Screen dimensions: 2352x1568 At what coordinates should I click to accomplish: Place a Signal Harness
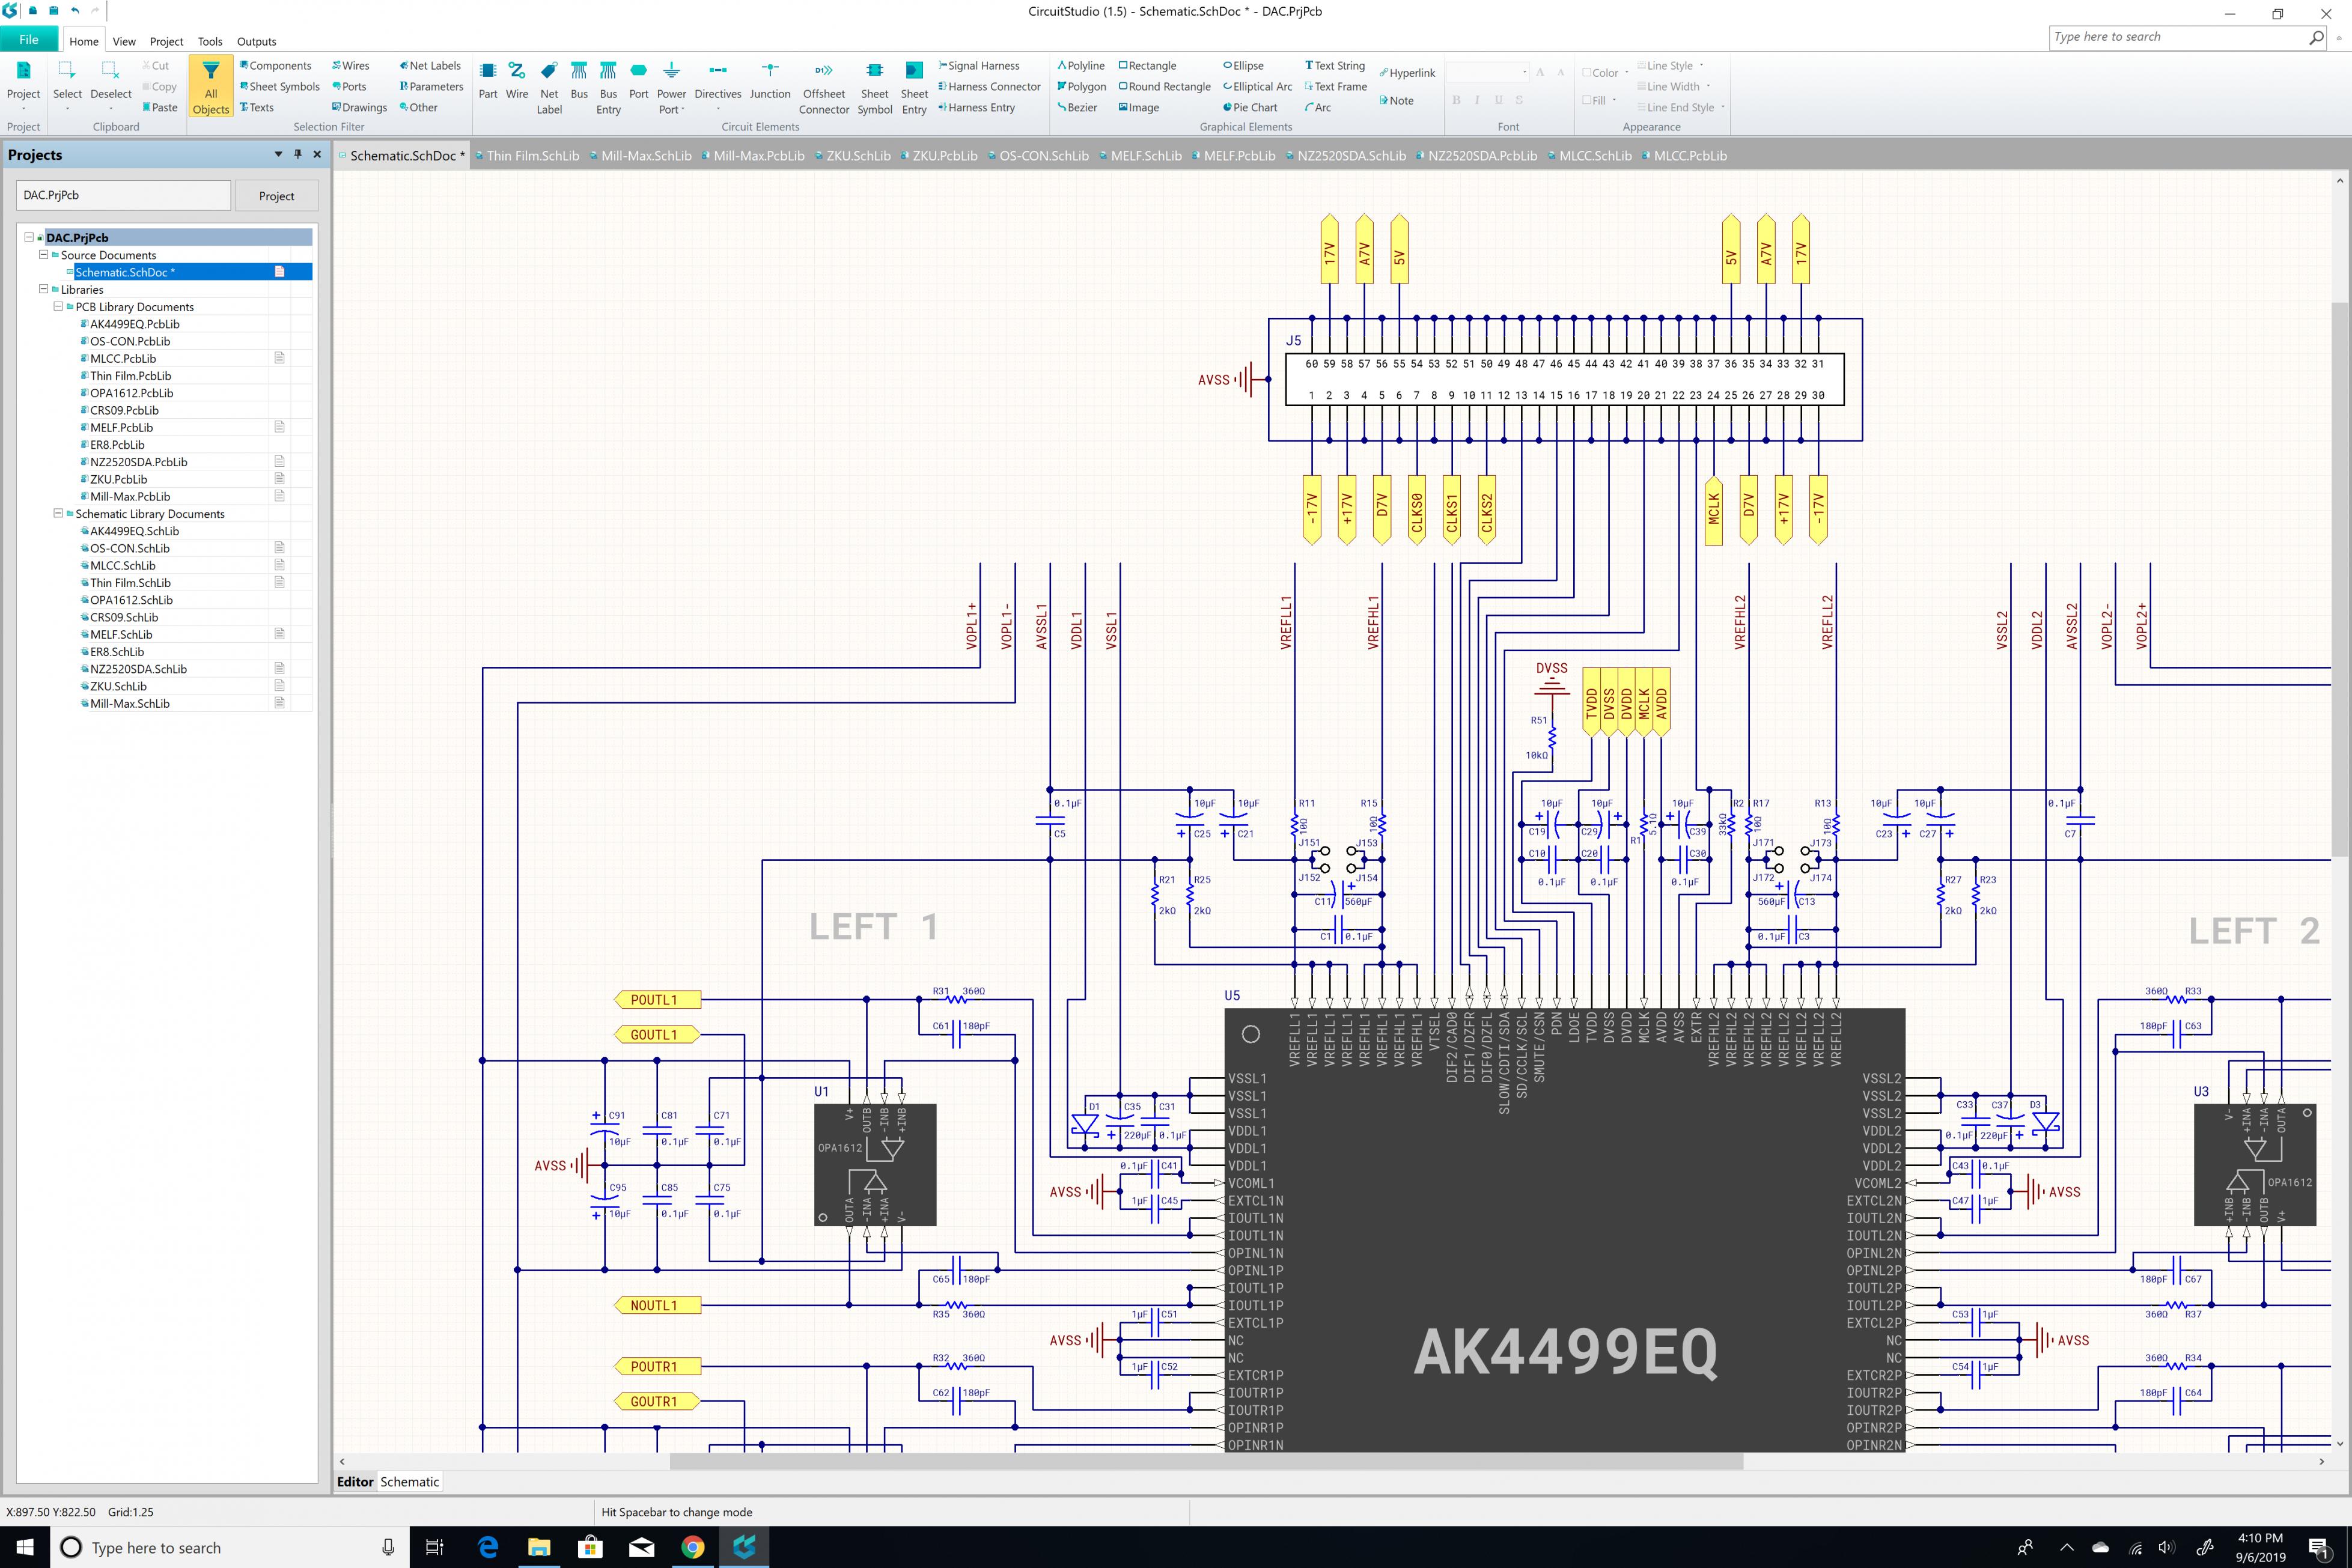click(x=979, y=66)
